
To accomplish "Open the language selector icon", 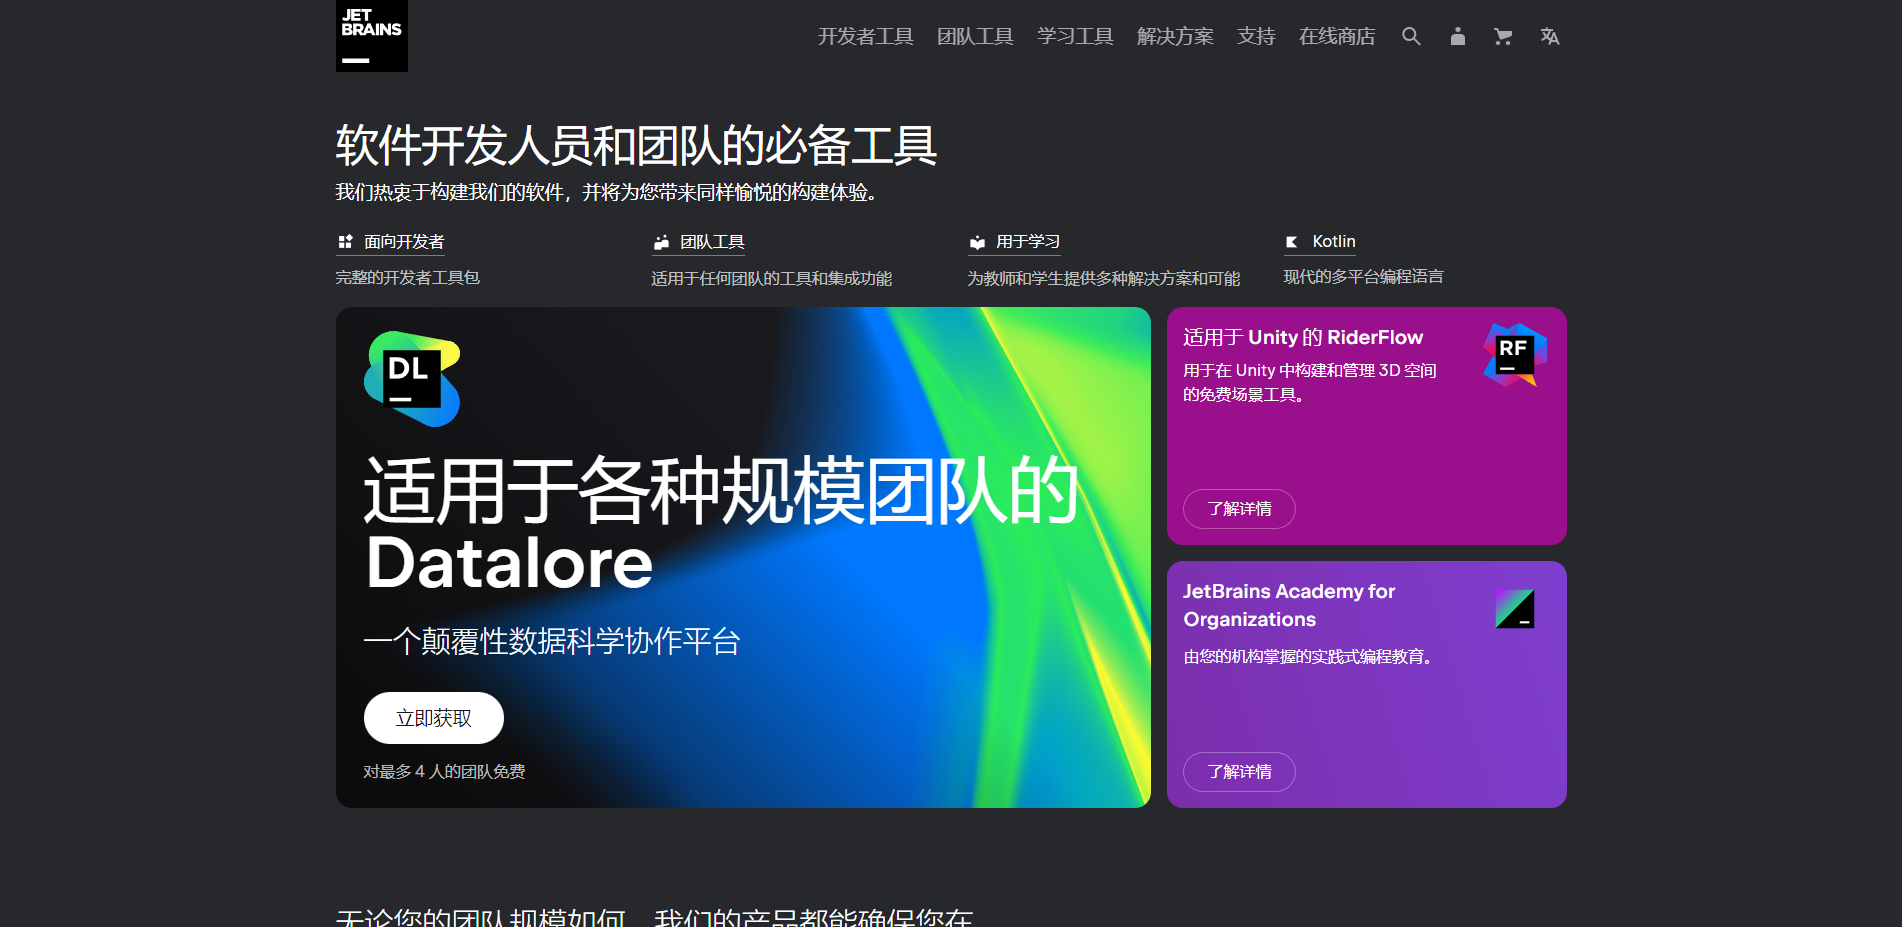I will (x=1550, y=36).
